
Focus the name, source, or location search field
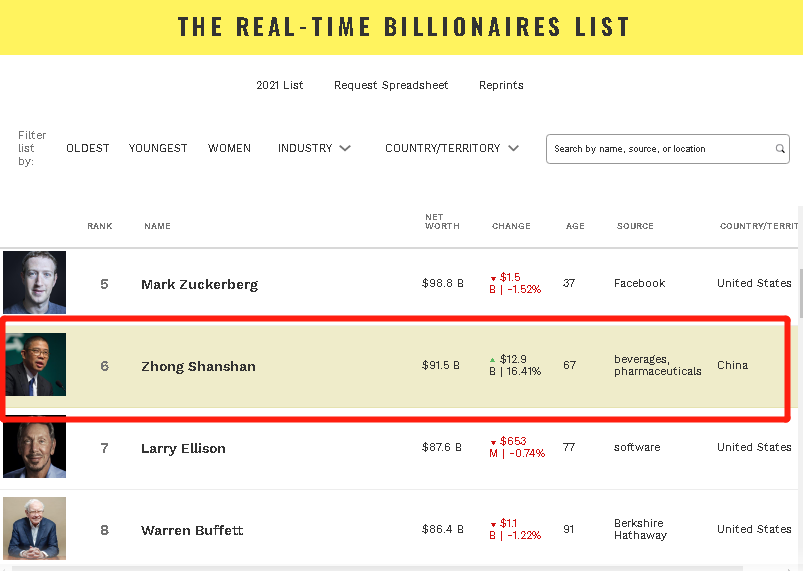click(667, 149)
